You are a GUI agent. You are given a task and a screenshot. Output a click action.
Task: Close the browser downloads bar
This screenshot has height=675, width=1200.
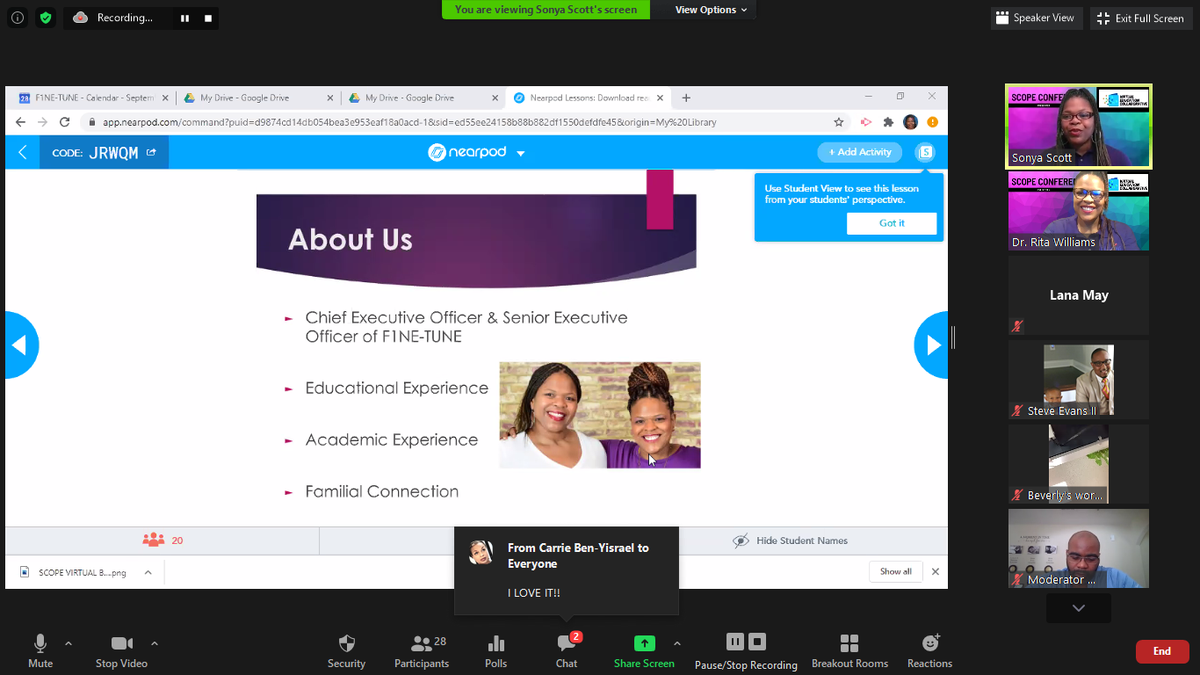pyautogui.click(x=935, y=572)
